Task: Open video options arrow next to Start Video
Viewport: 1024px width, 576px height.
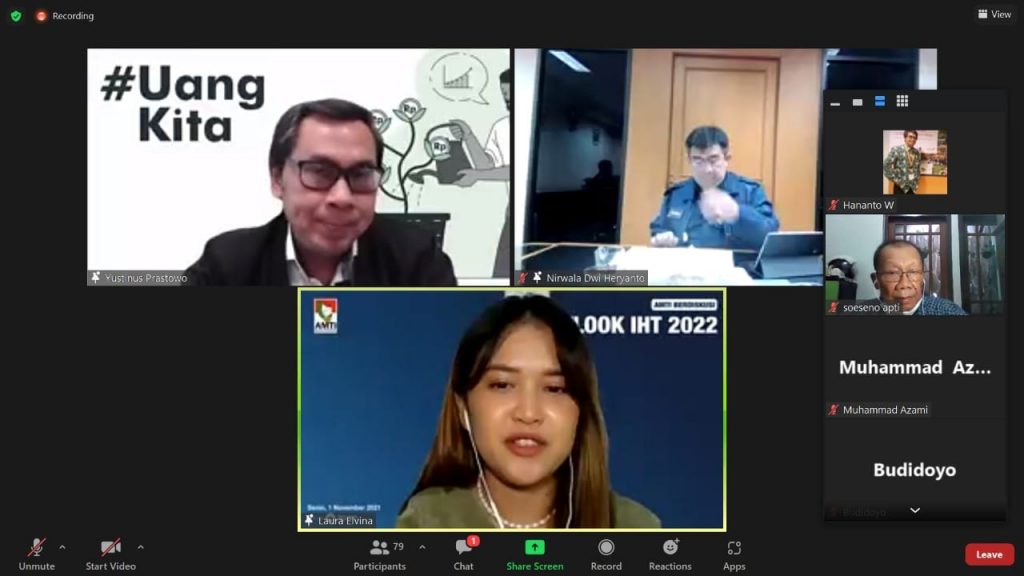Action: [140, 547]
